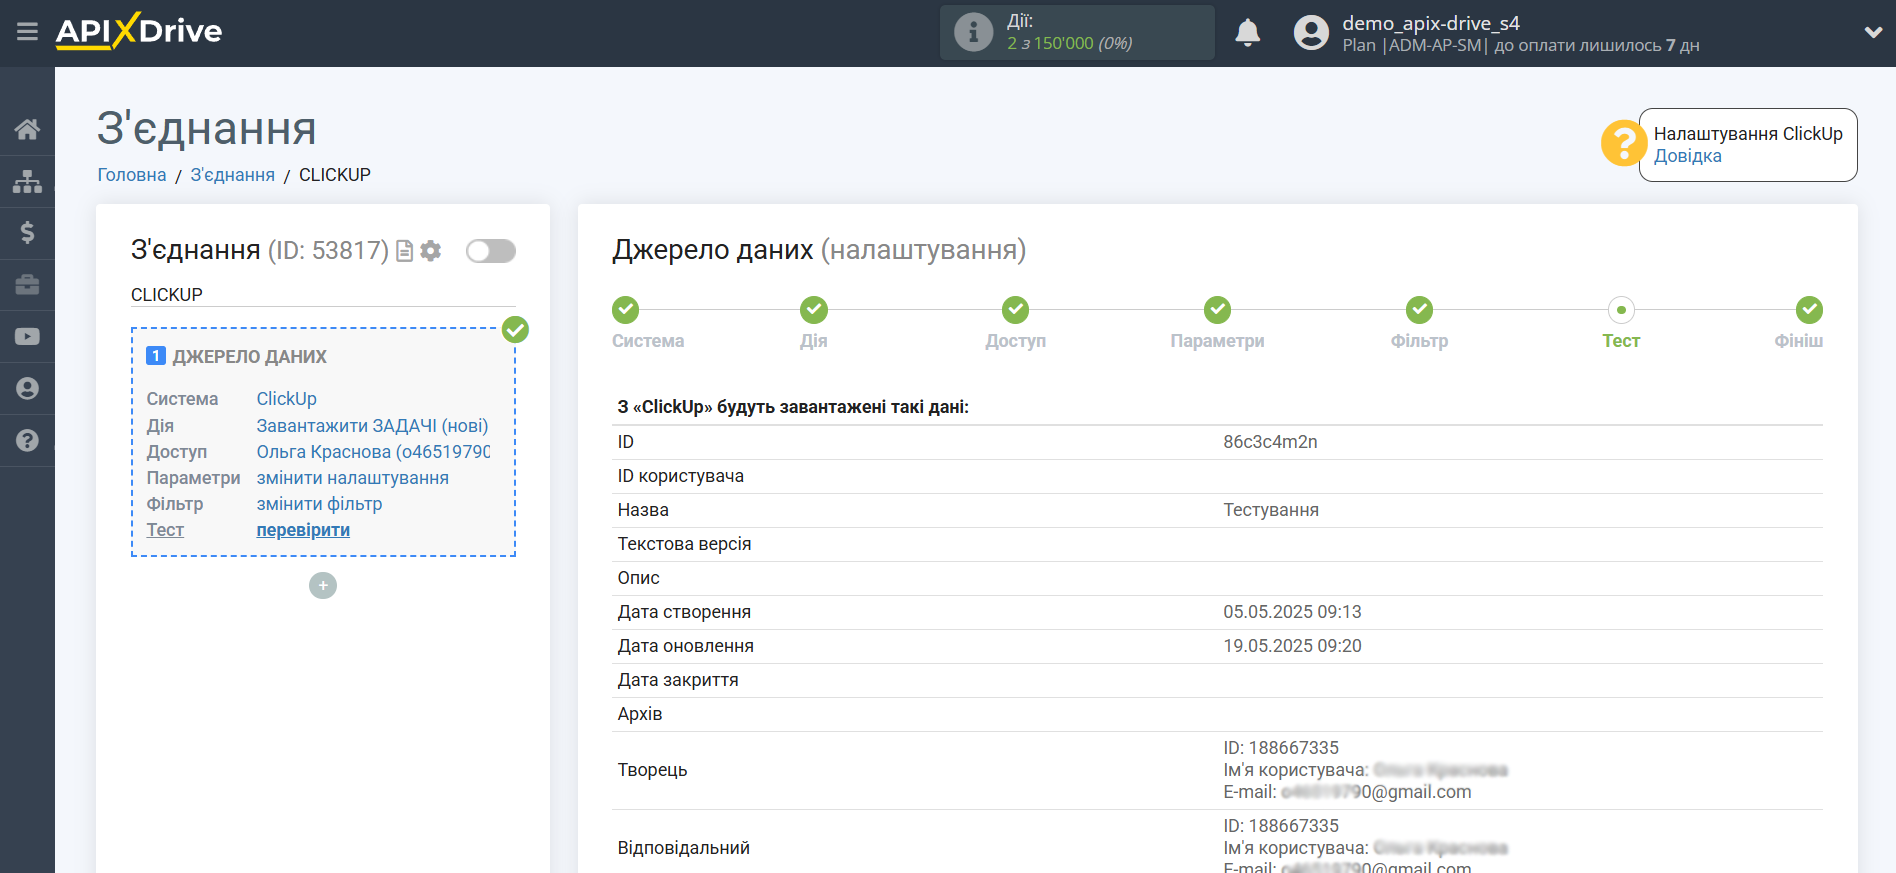1896x873 pixels.
Task: Add a new block with plus button
Action: 323,585
